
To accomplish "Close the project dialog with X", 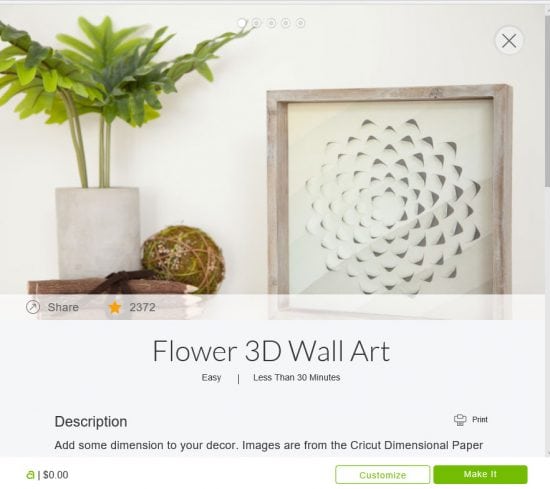I will (x=509, y=41).
